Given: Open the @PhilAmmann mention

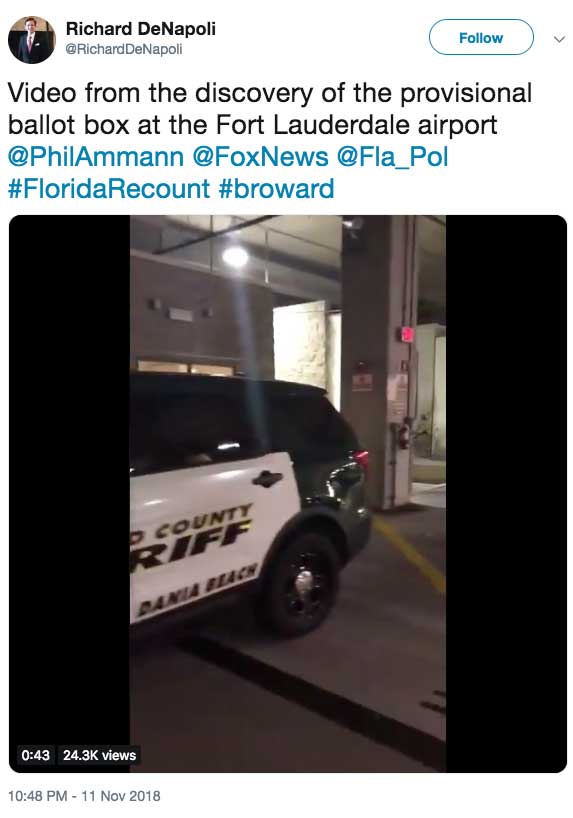Looking at the screenshot, I should pyautogui.click(x=96, y=157).
